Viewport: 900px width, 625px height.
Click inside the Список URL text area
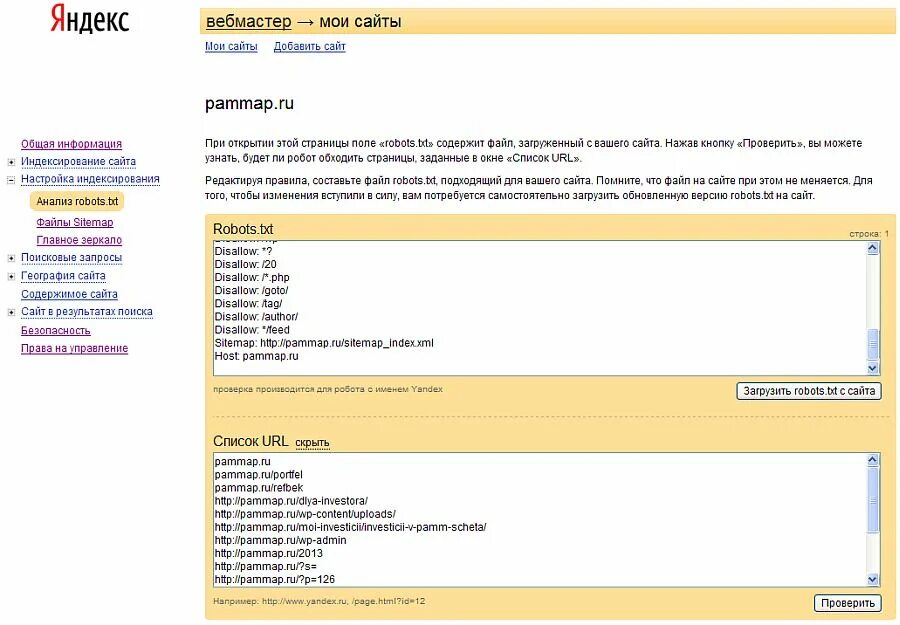coord(540,520)
